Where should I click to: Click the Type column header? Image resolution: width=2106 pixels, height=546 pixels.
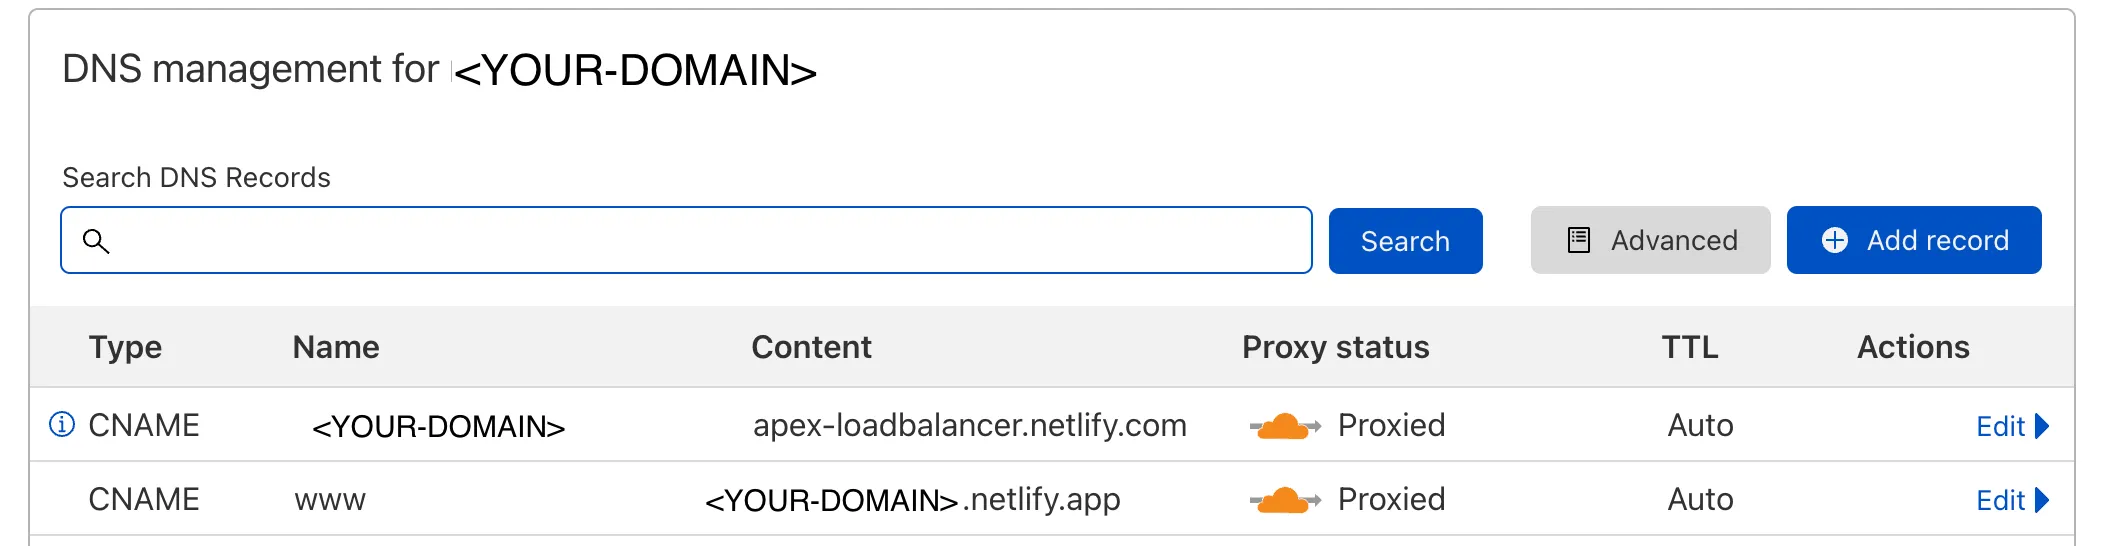pos(125,347)
